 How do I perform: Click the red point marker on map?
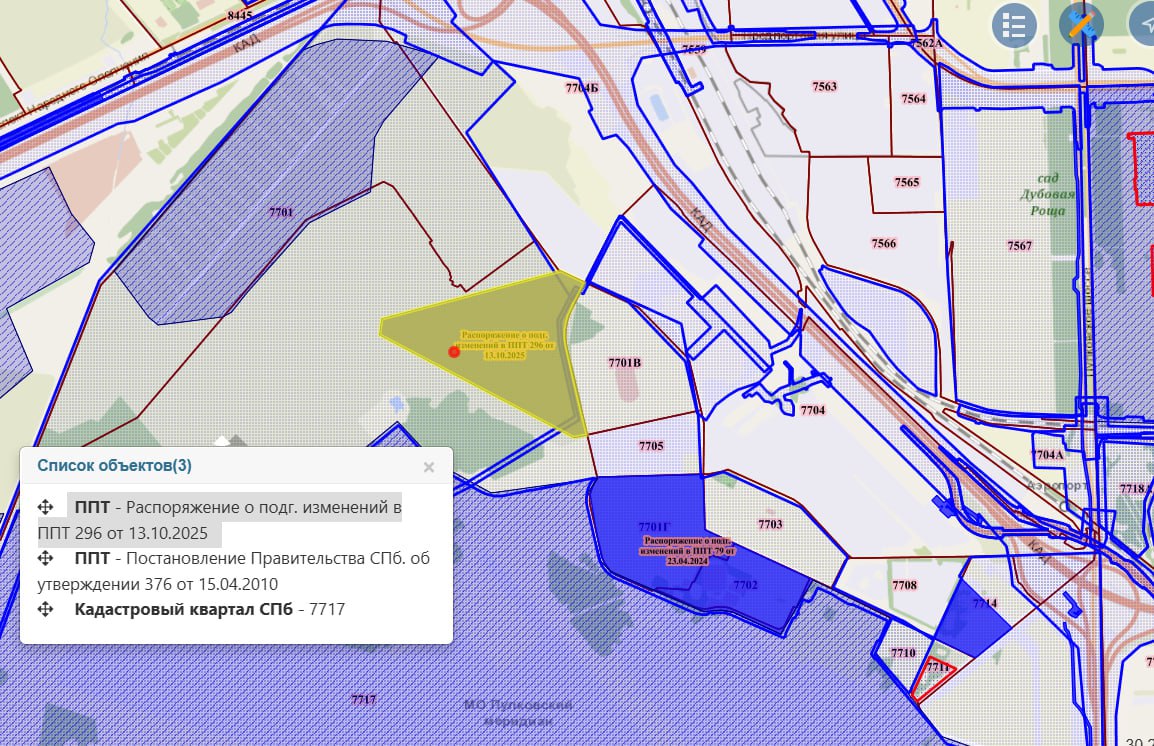(454, 351)
